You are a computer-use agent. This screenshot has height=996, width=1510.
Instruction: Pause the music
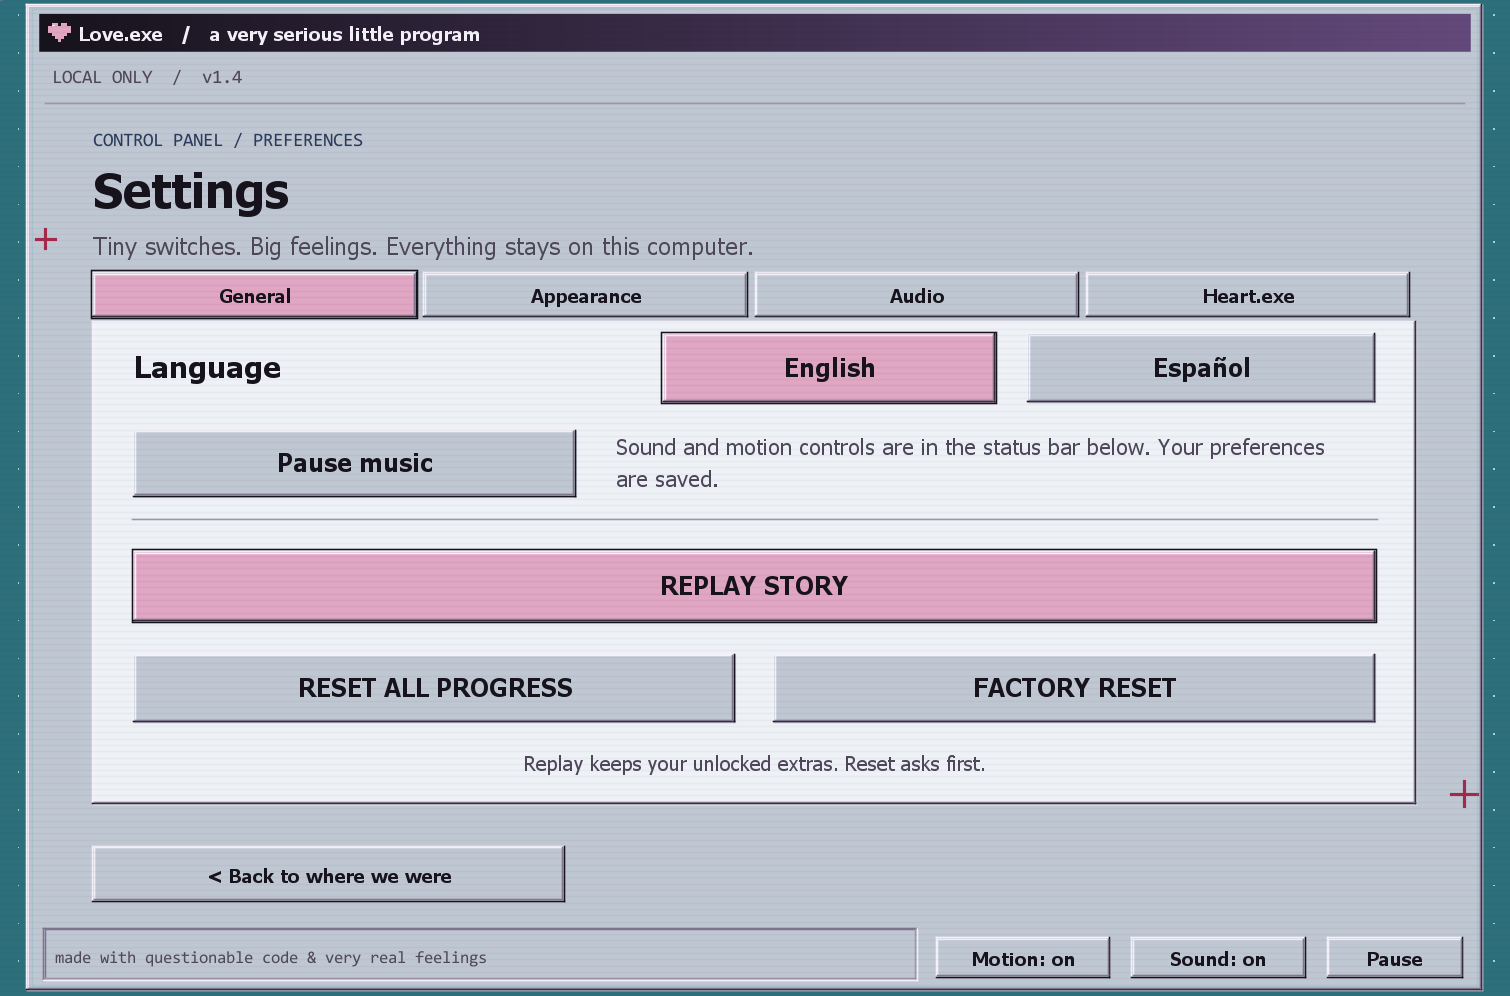355,463
